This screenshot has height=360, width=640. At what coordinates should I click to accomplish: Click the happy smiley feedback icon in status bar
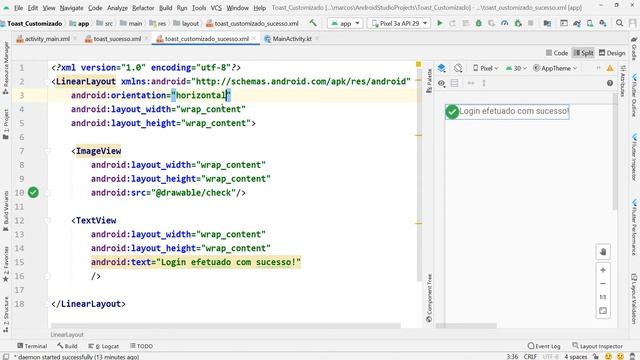pyautogui.click(x=608, y=357)
